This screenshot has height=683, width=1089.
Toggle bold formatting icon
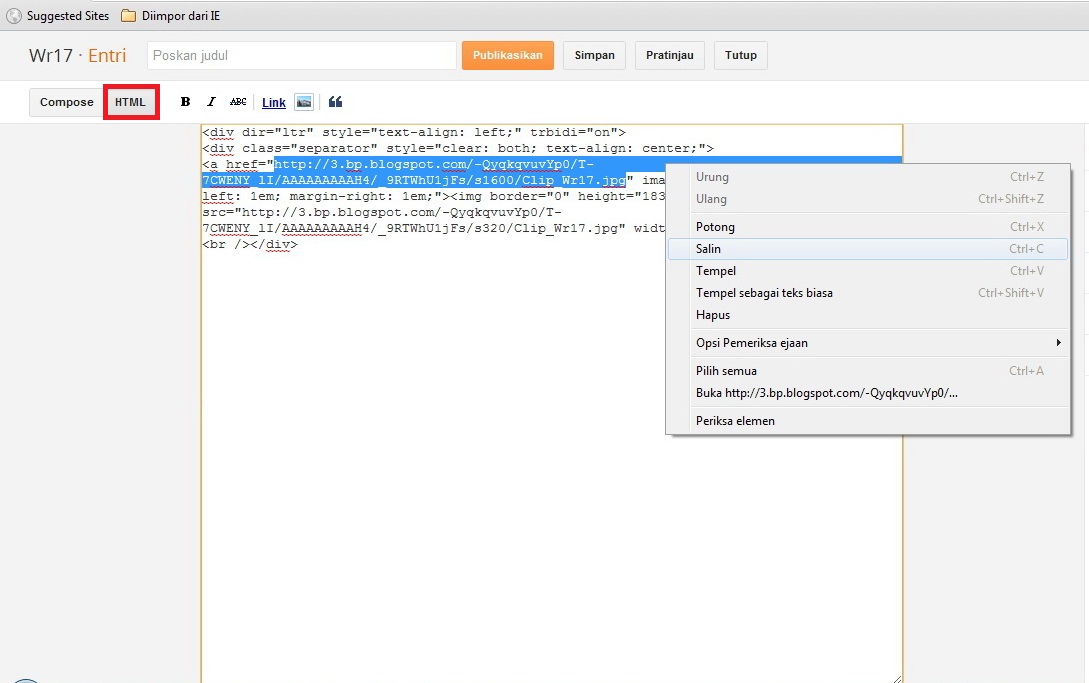tap(185, 102)
